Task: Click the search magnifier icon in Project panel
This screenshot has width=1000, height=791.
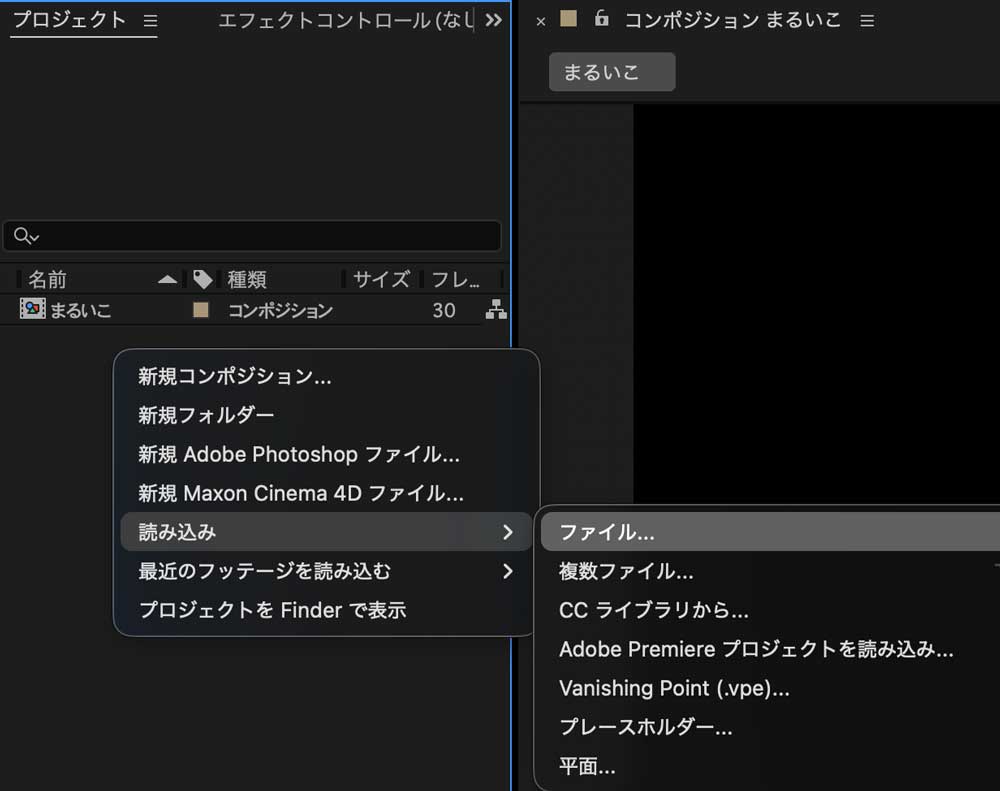Action: click(x=20, y=236)
